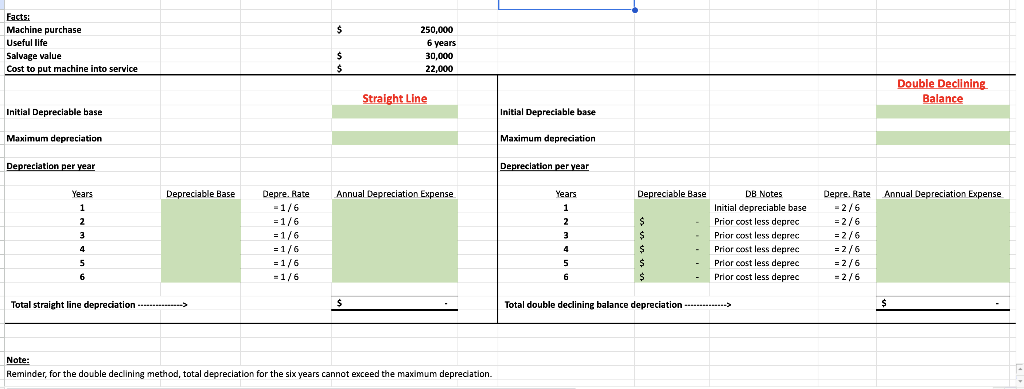Select the '= 2 / 6' rate for Double Declining year 1
The image size is (1024, 389).
point(847,208)
